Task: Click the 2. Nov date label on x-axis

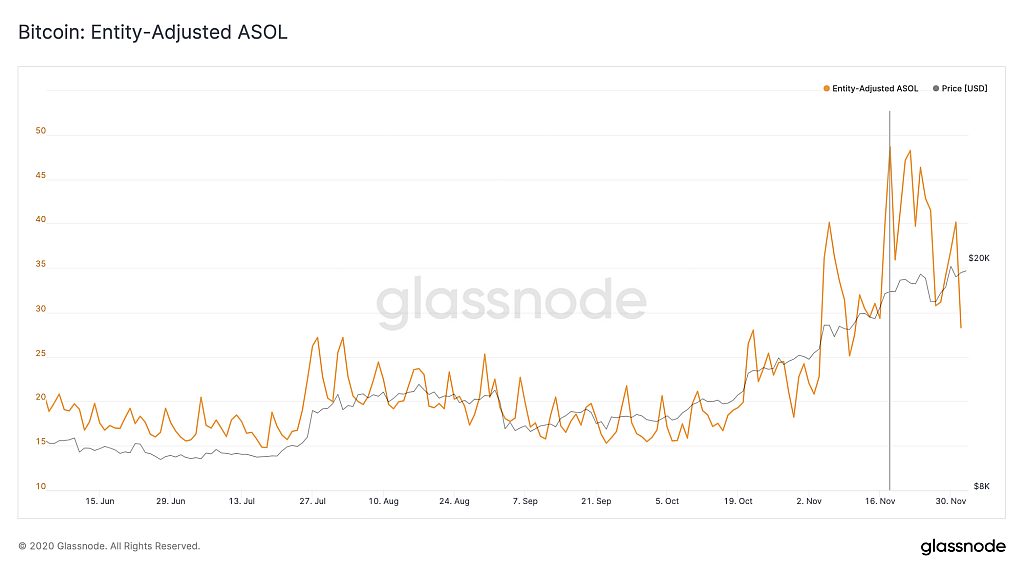Action: (x=808, y=501)
